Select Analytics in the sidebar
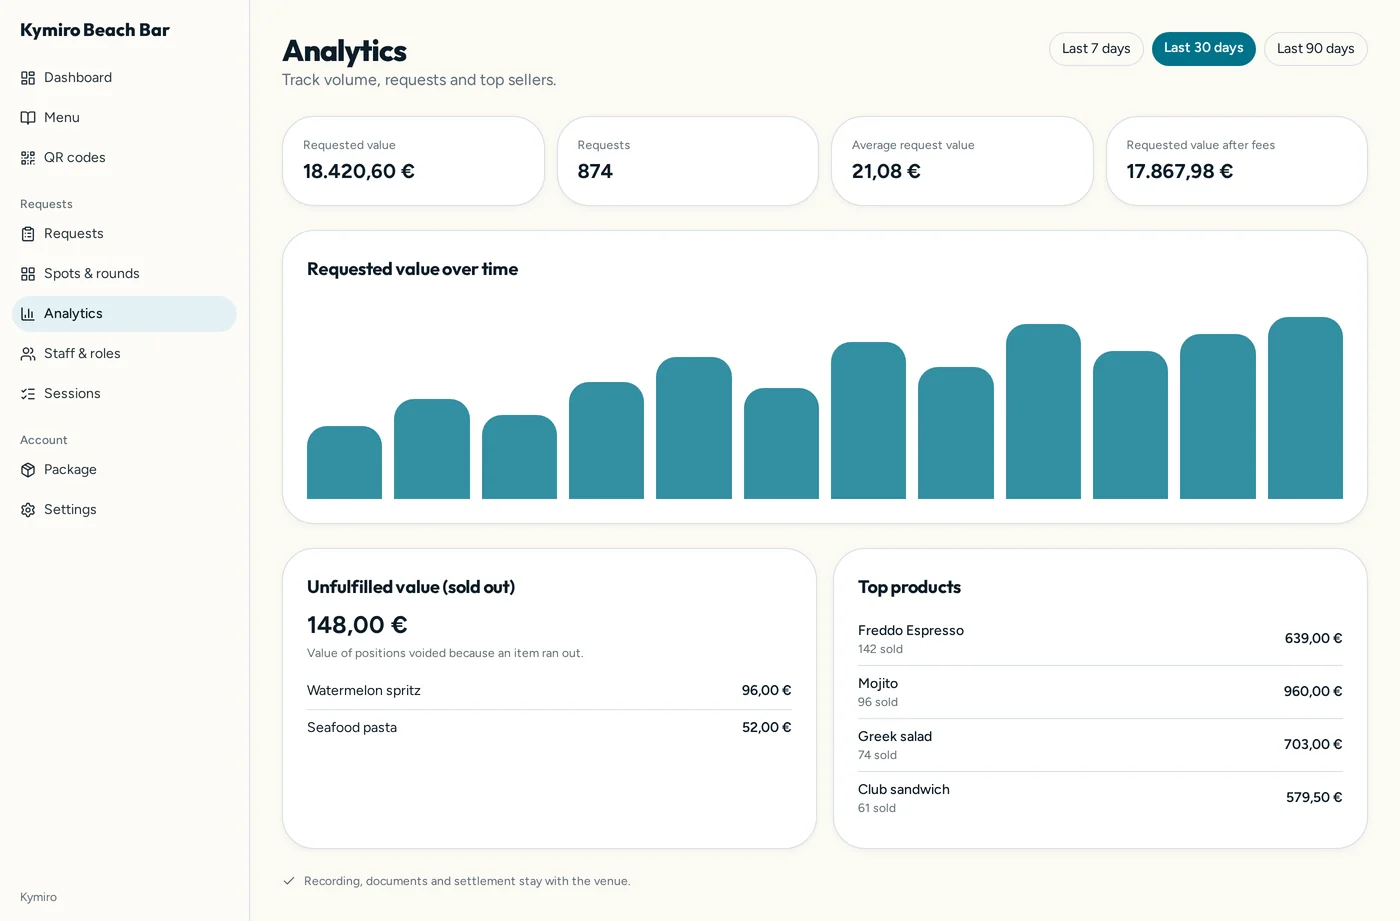Viewport: 1400px width, 921px height. pyautogui.click(x=124, y=314)
